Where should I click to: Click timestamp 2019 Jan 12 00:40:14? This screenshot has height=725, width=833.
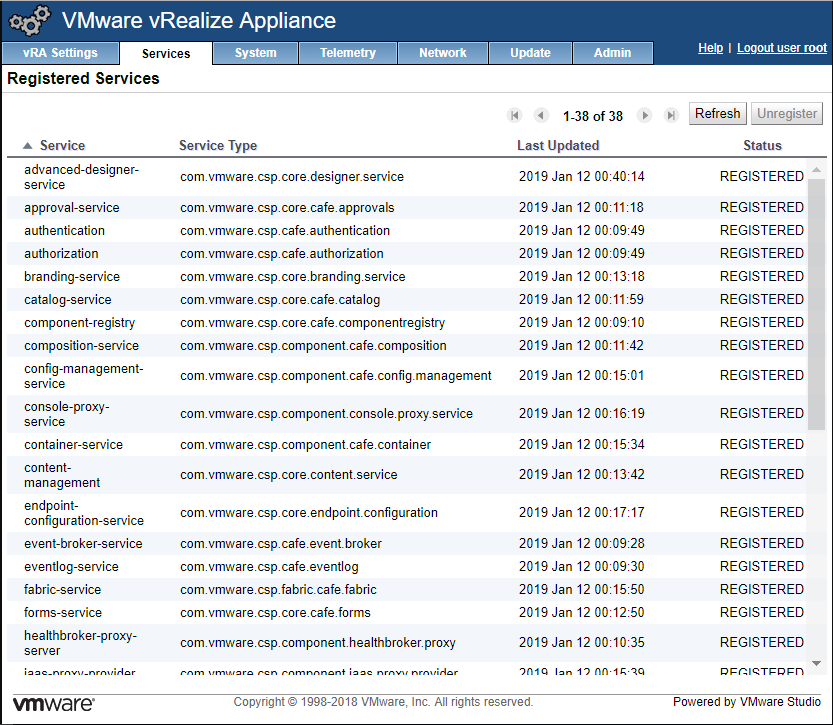582,176
